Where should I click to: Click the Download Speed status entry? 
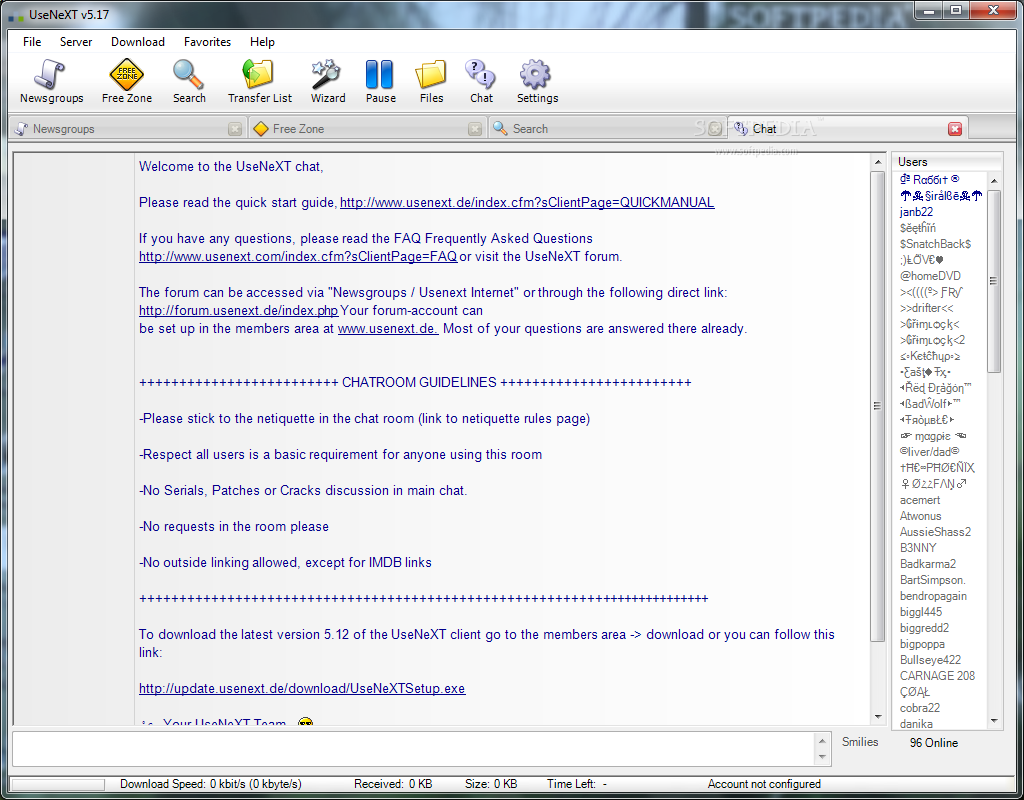coord(210,784)
